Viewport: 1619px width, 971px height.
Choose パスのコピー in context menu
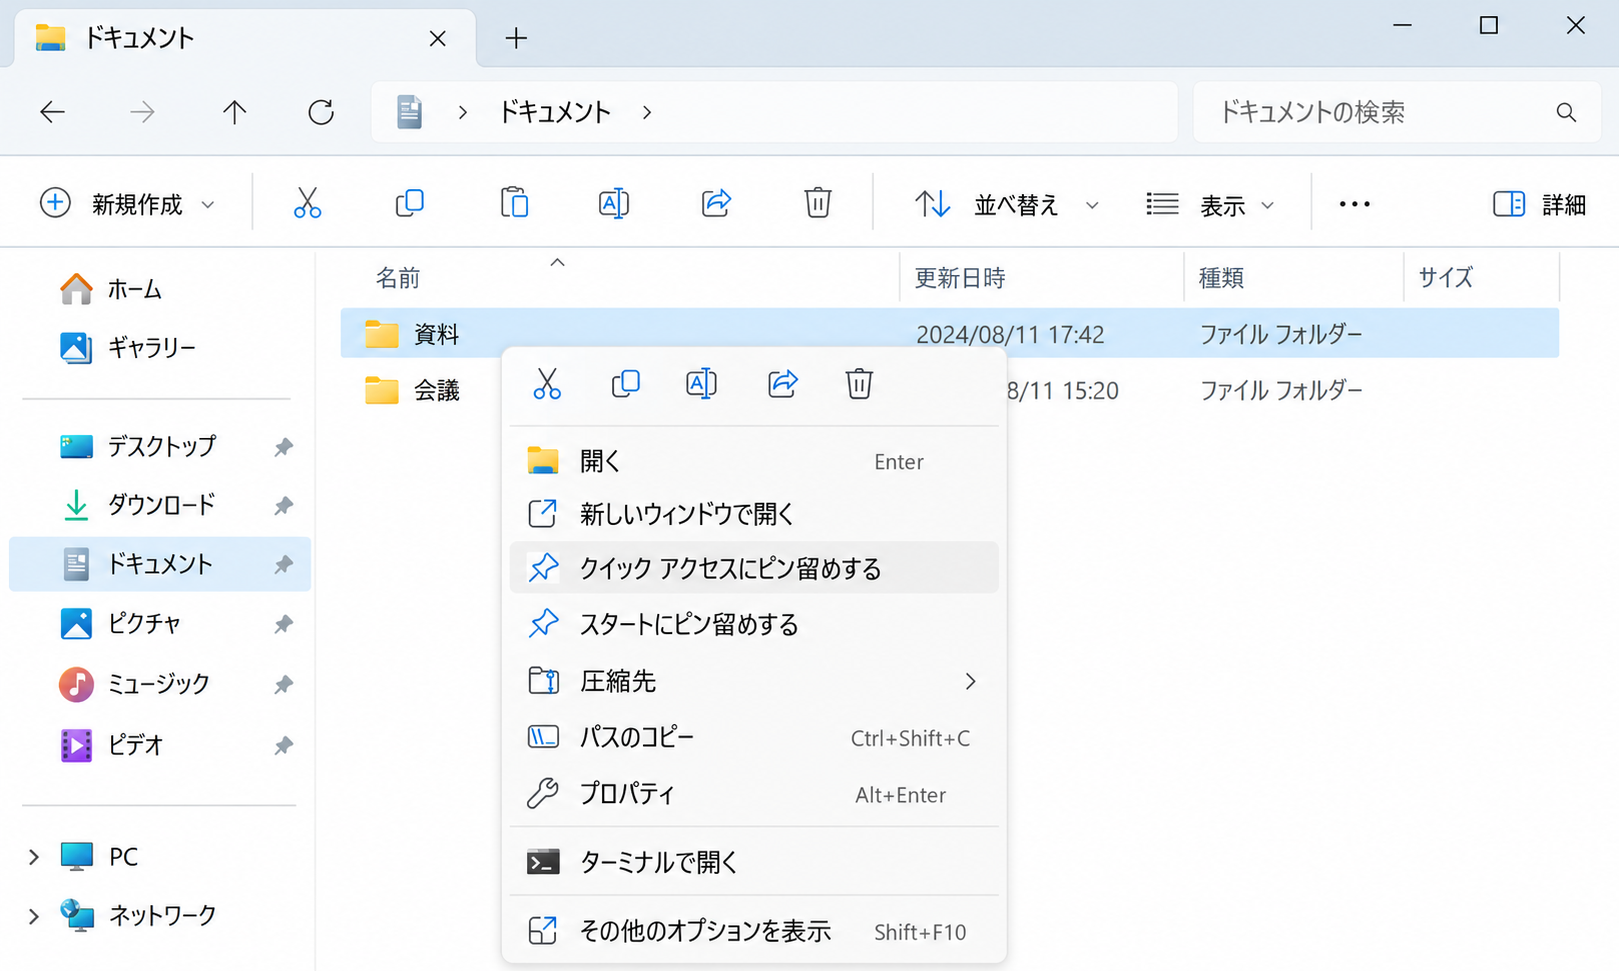tap(754, 738)
